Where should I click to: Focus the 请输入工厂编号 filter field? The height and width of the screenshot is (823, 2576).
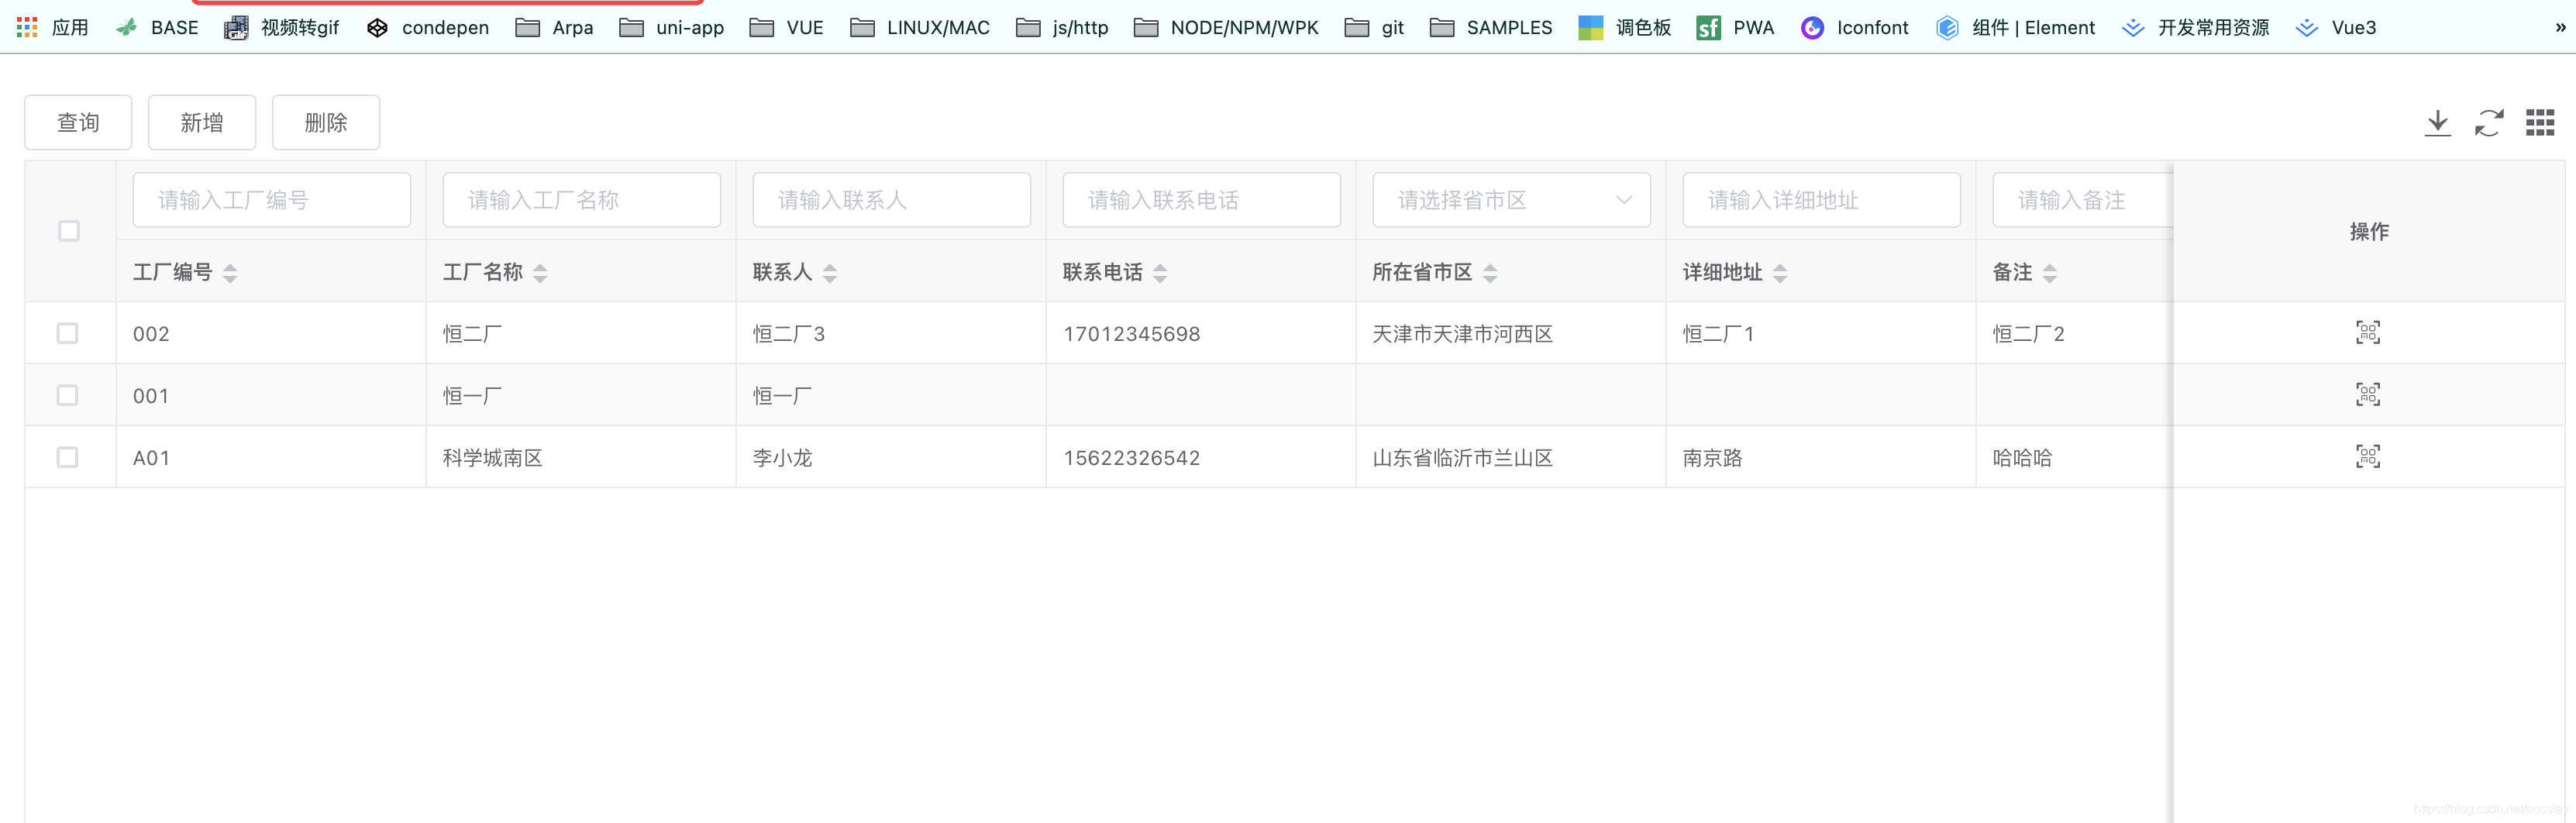pos(271,200)
